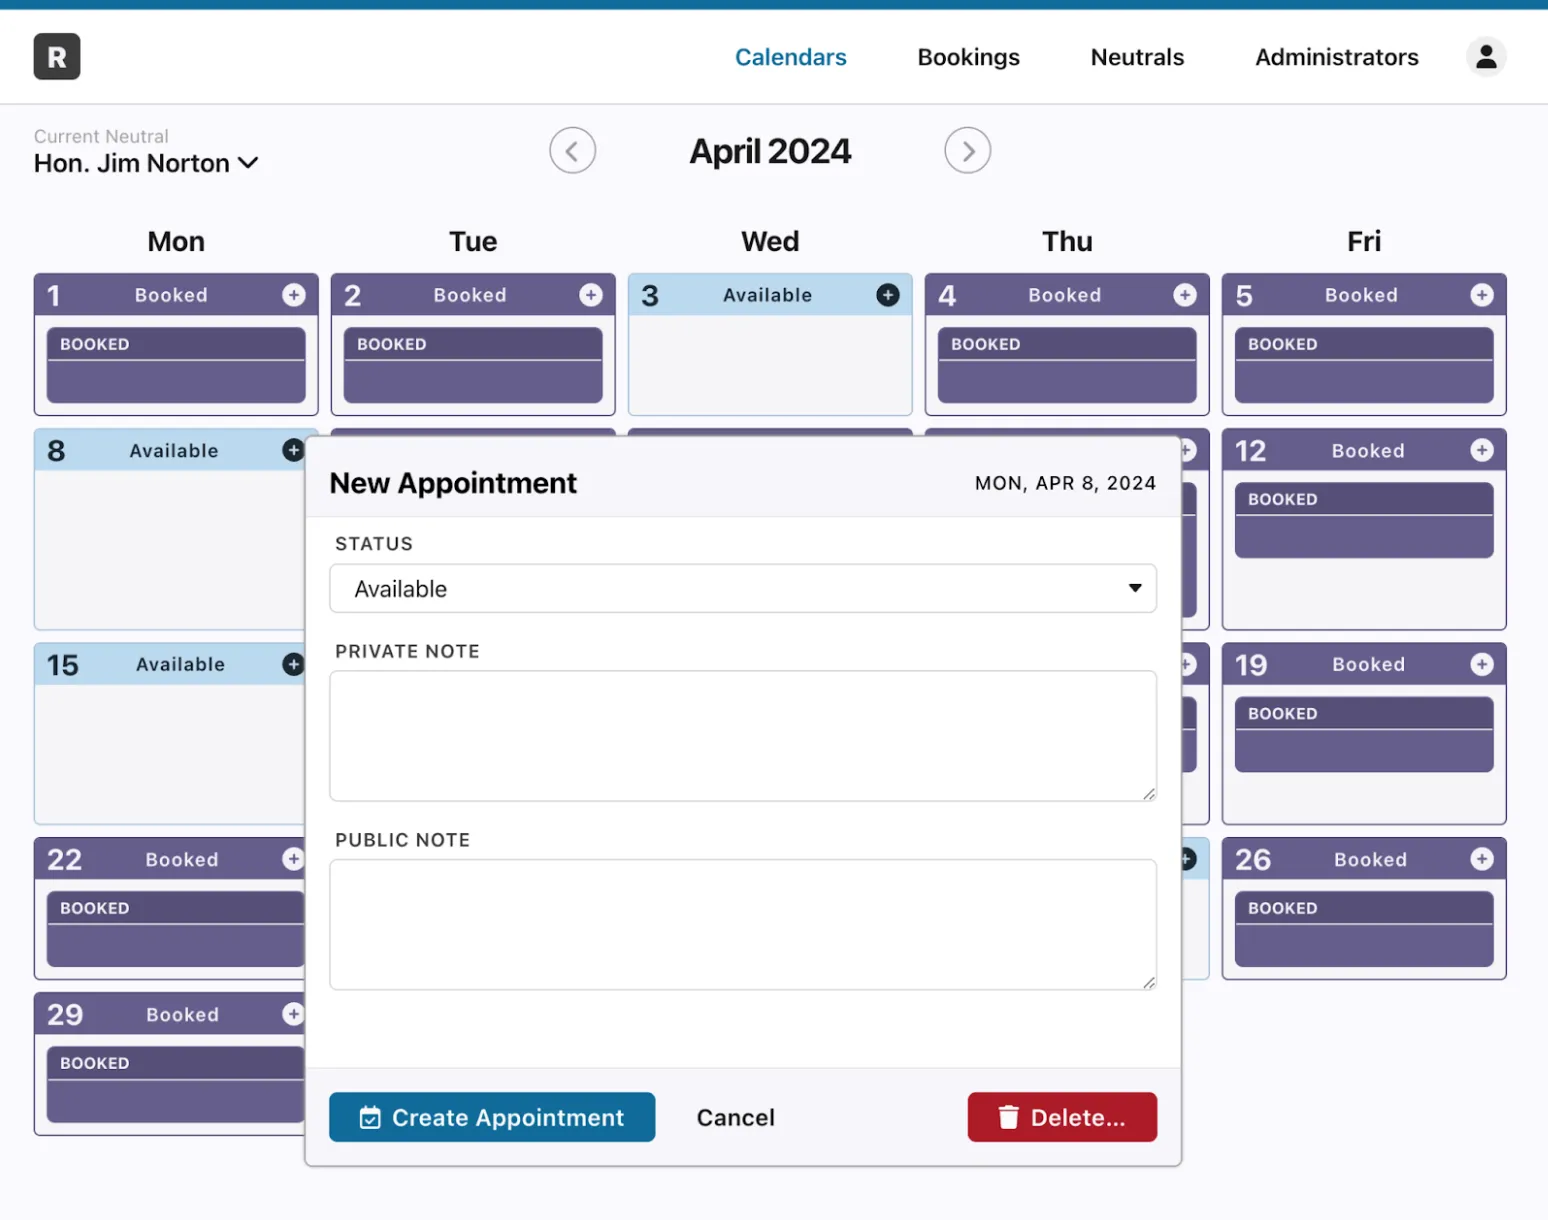1548x1220 pixels.
Task: Open the BOOKED entry on day 26
Action: point(1364,929)
